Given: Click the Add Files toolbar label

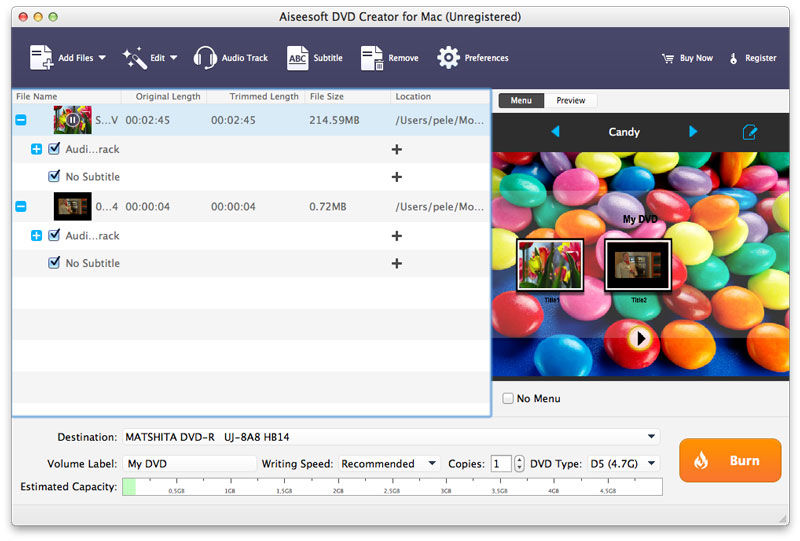Looking at the screenshot, I should (x=76, y=58).
